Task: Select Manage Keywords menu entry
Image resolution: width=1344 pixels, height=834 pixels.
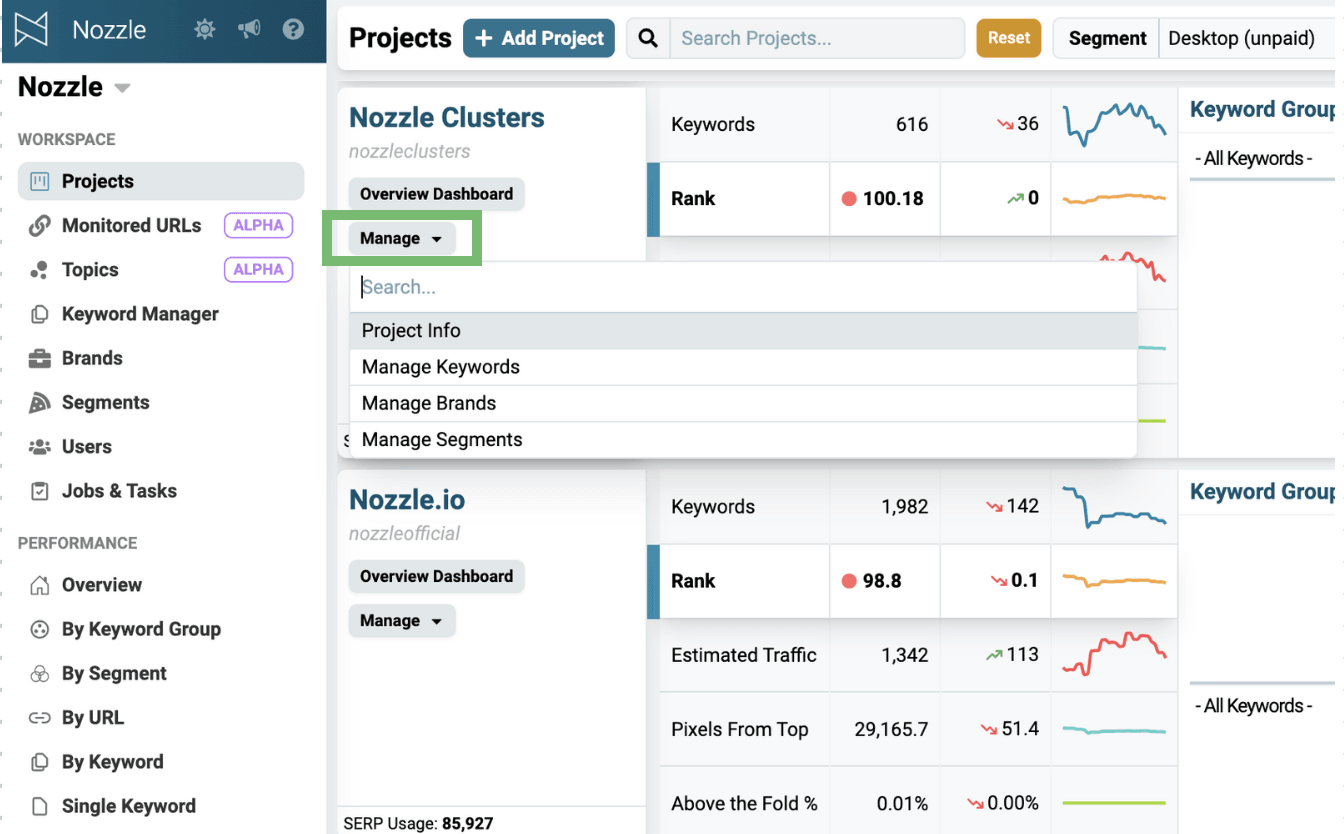Action: [x=743, y=367]
